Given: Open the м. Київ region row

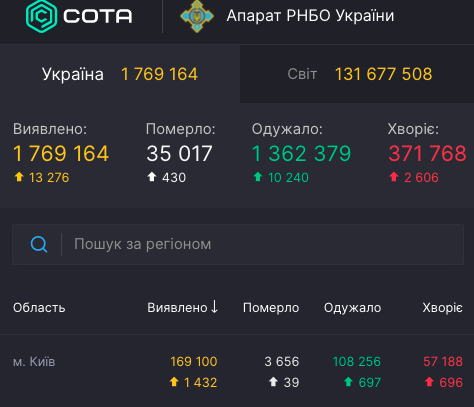Looking at the screenshot, I should tap(237, 371).
